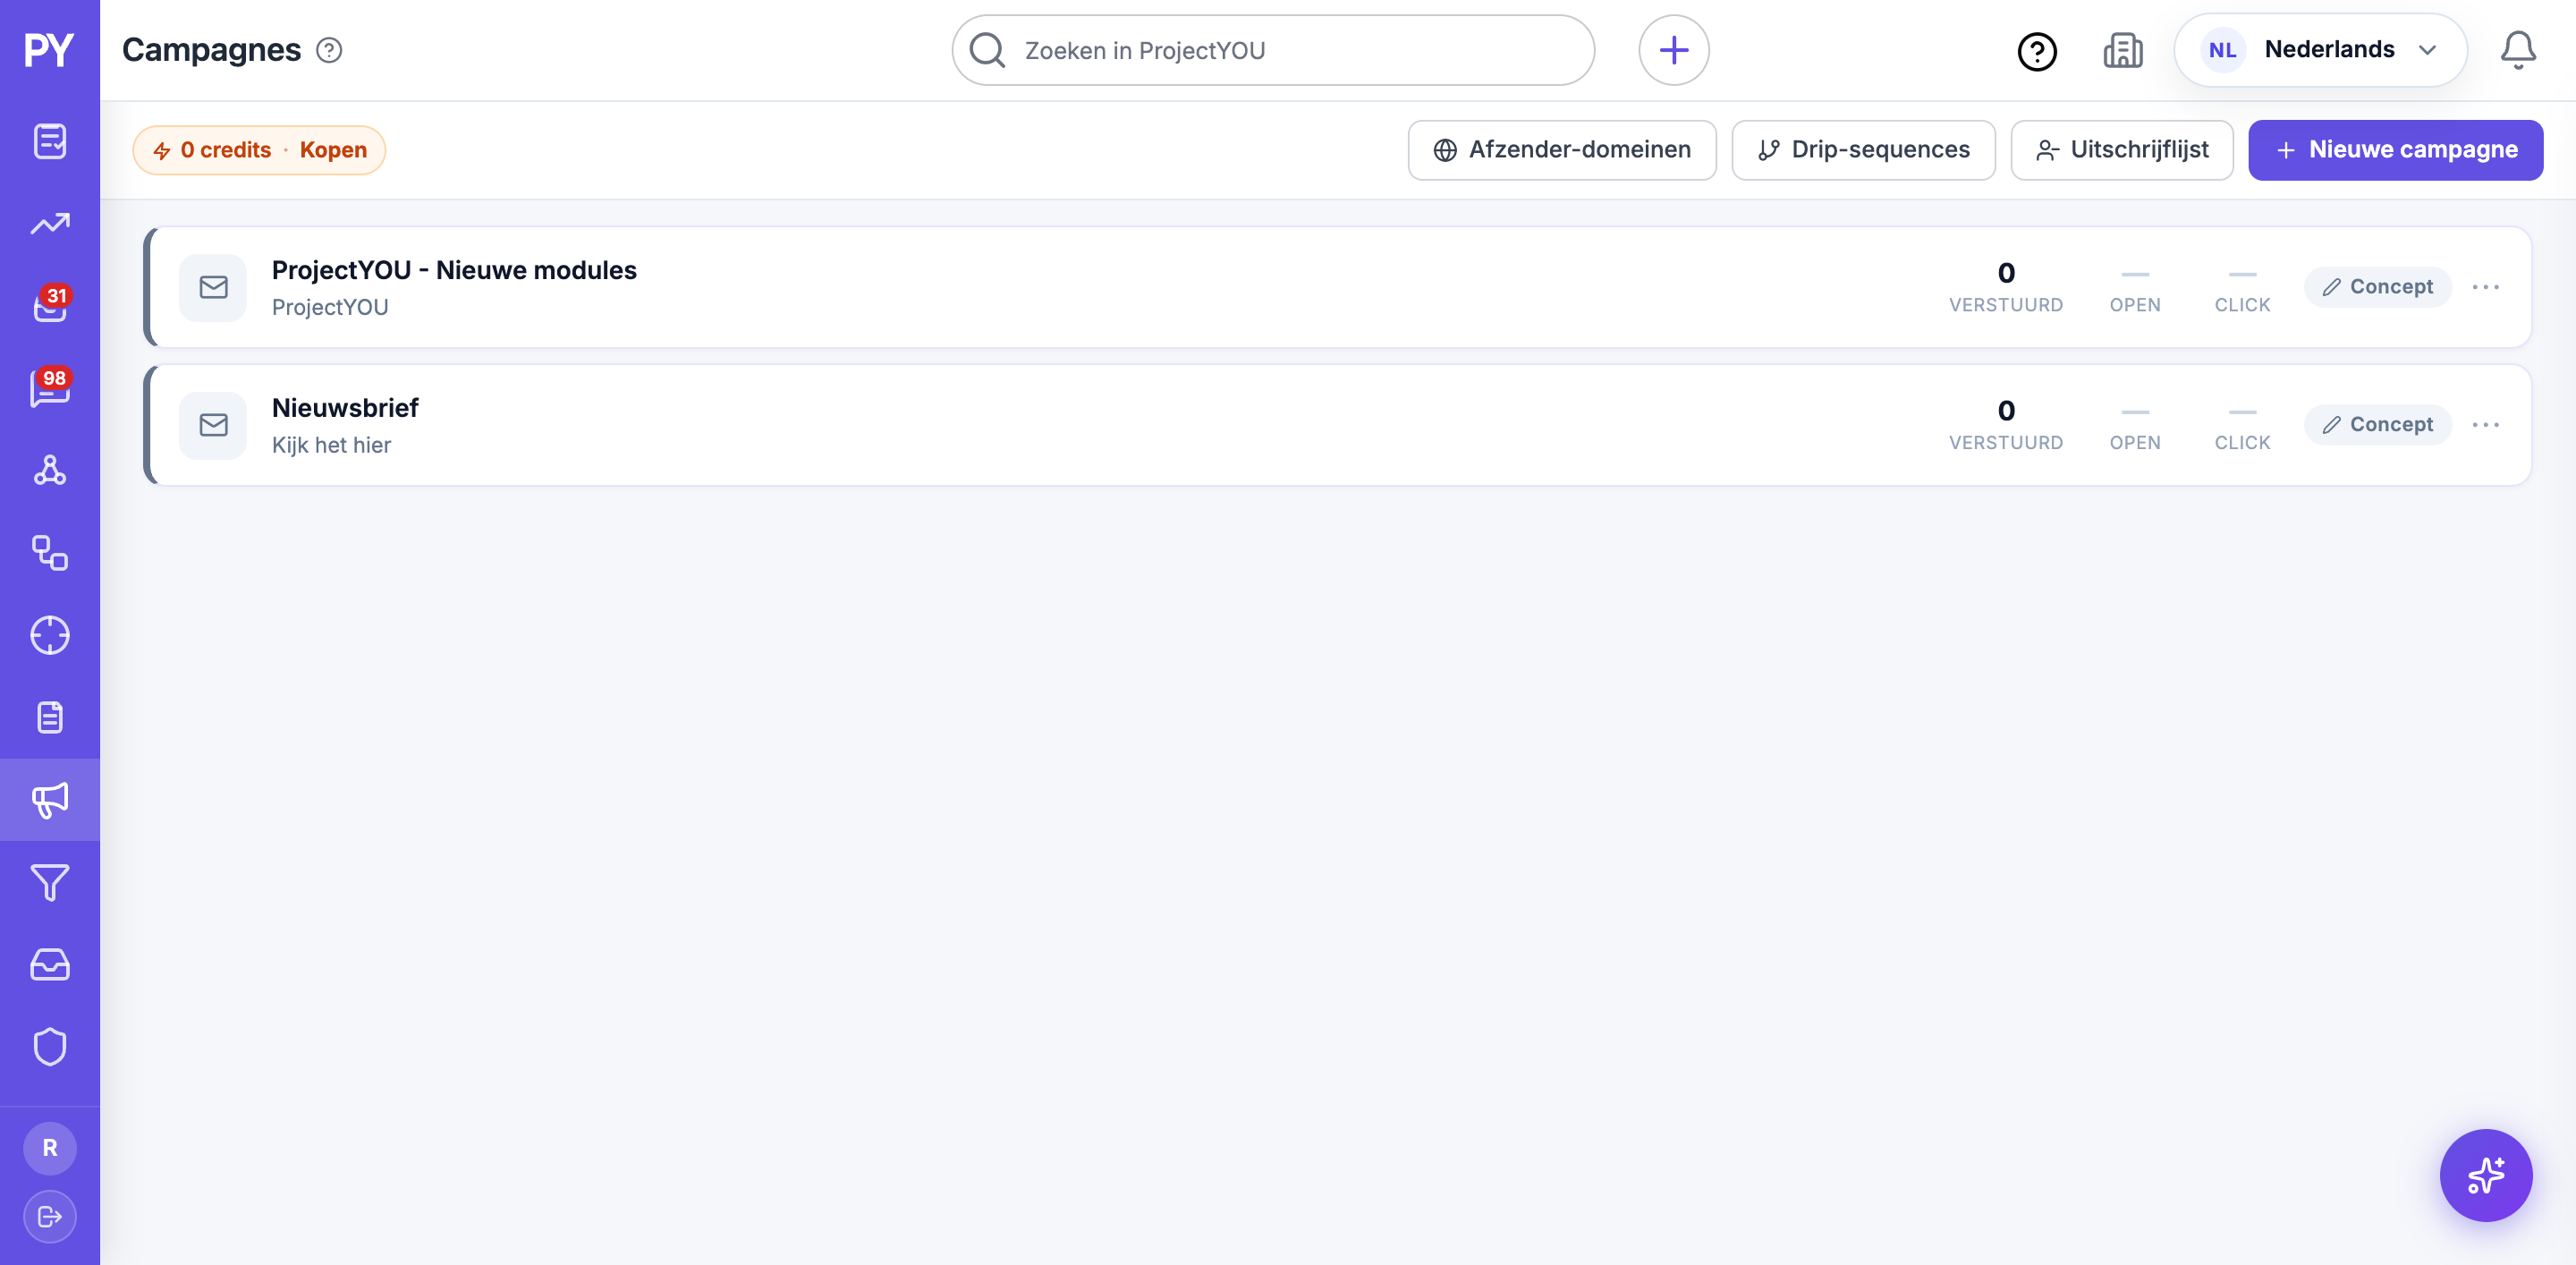Open the document sidebar icon

coord(50,717)
